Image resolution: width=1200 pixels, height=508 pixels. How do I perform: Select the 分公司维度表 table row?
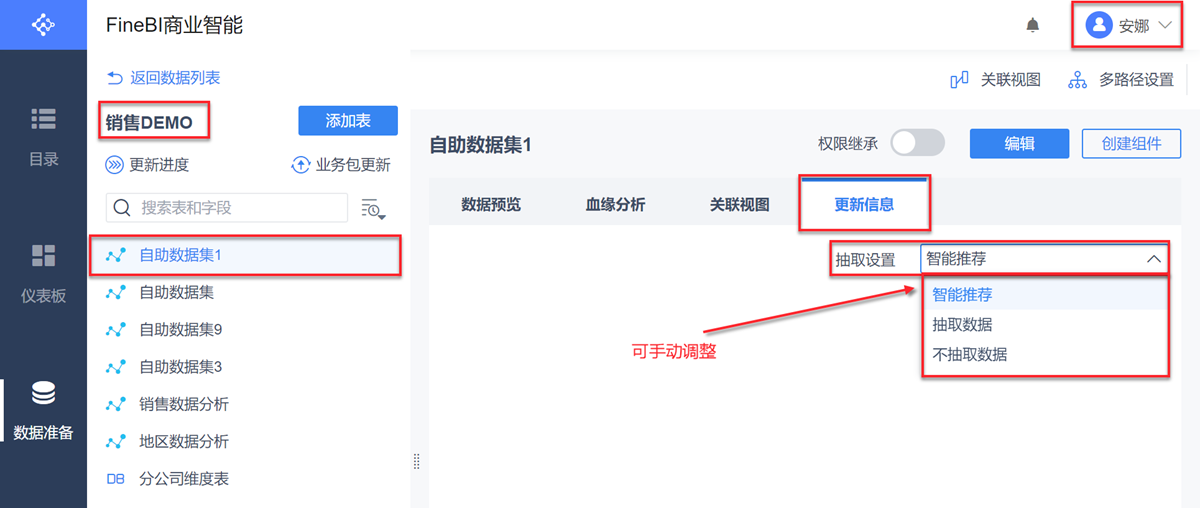[249, 479]
